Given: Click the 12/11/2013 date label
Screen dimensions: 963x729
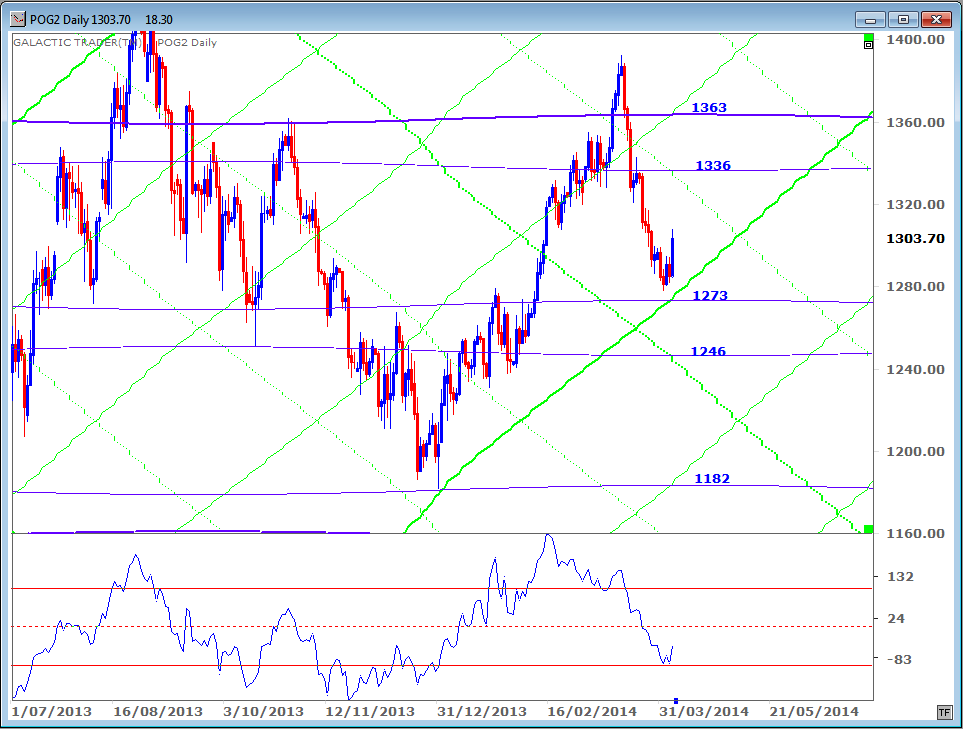Looking at the screenshot, I should (370, 712).
